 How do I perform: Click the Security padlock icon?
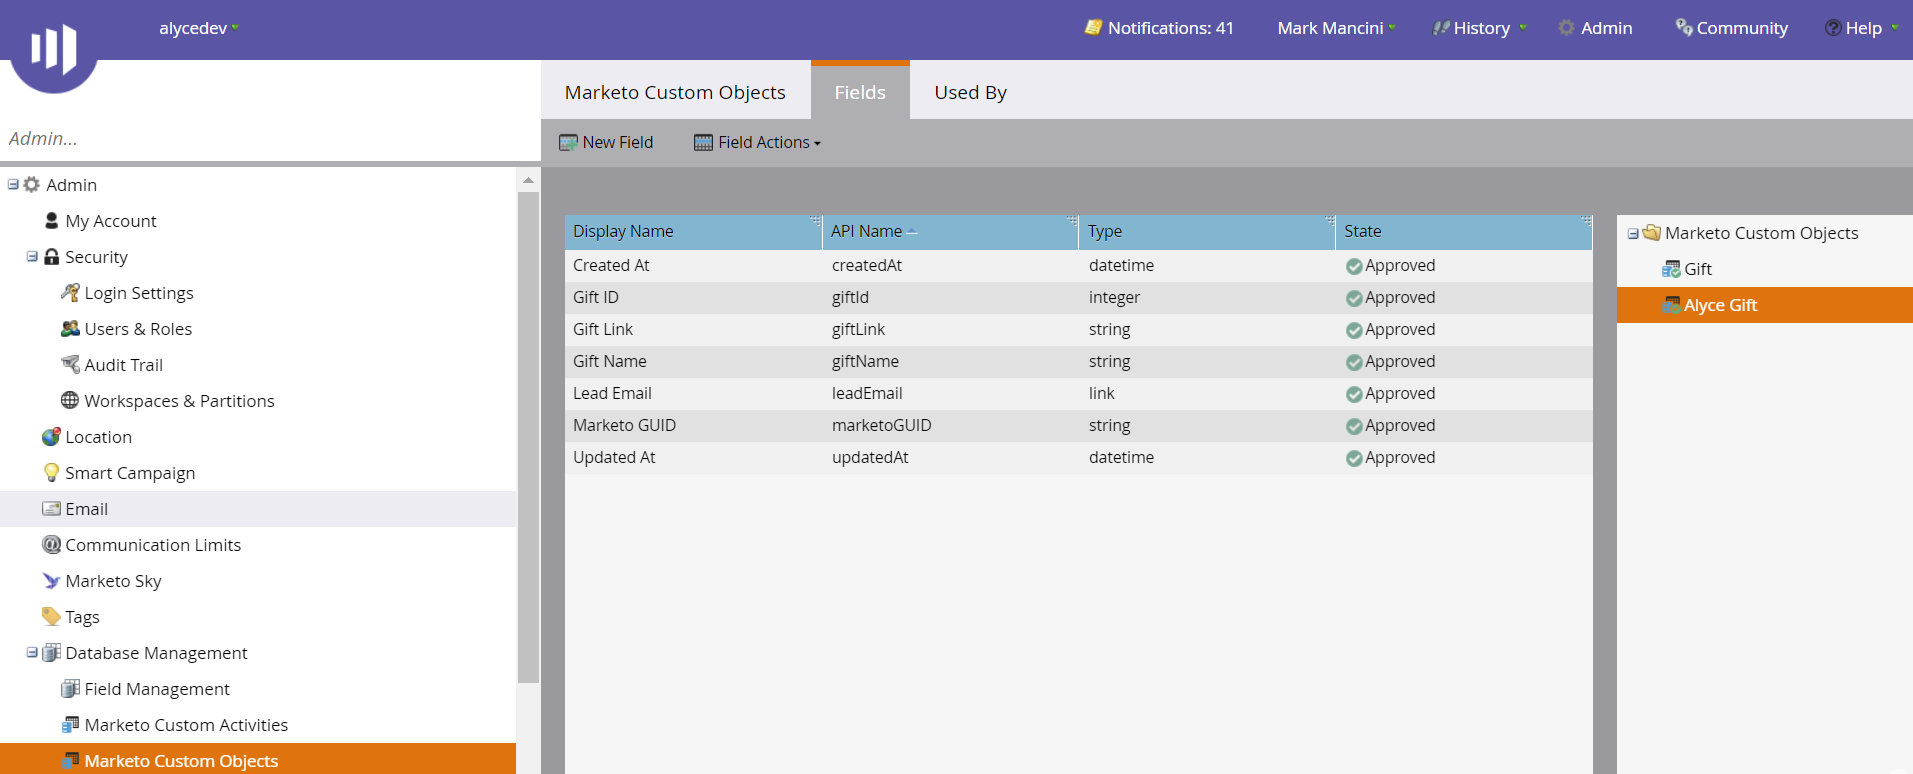coord(52,256)
